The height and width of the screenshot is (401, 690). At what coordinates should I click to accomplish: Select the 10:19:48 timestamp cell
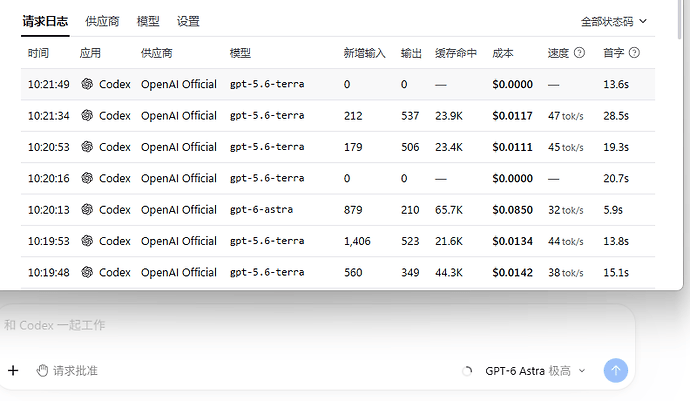click(x=49, y=272)
